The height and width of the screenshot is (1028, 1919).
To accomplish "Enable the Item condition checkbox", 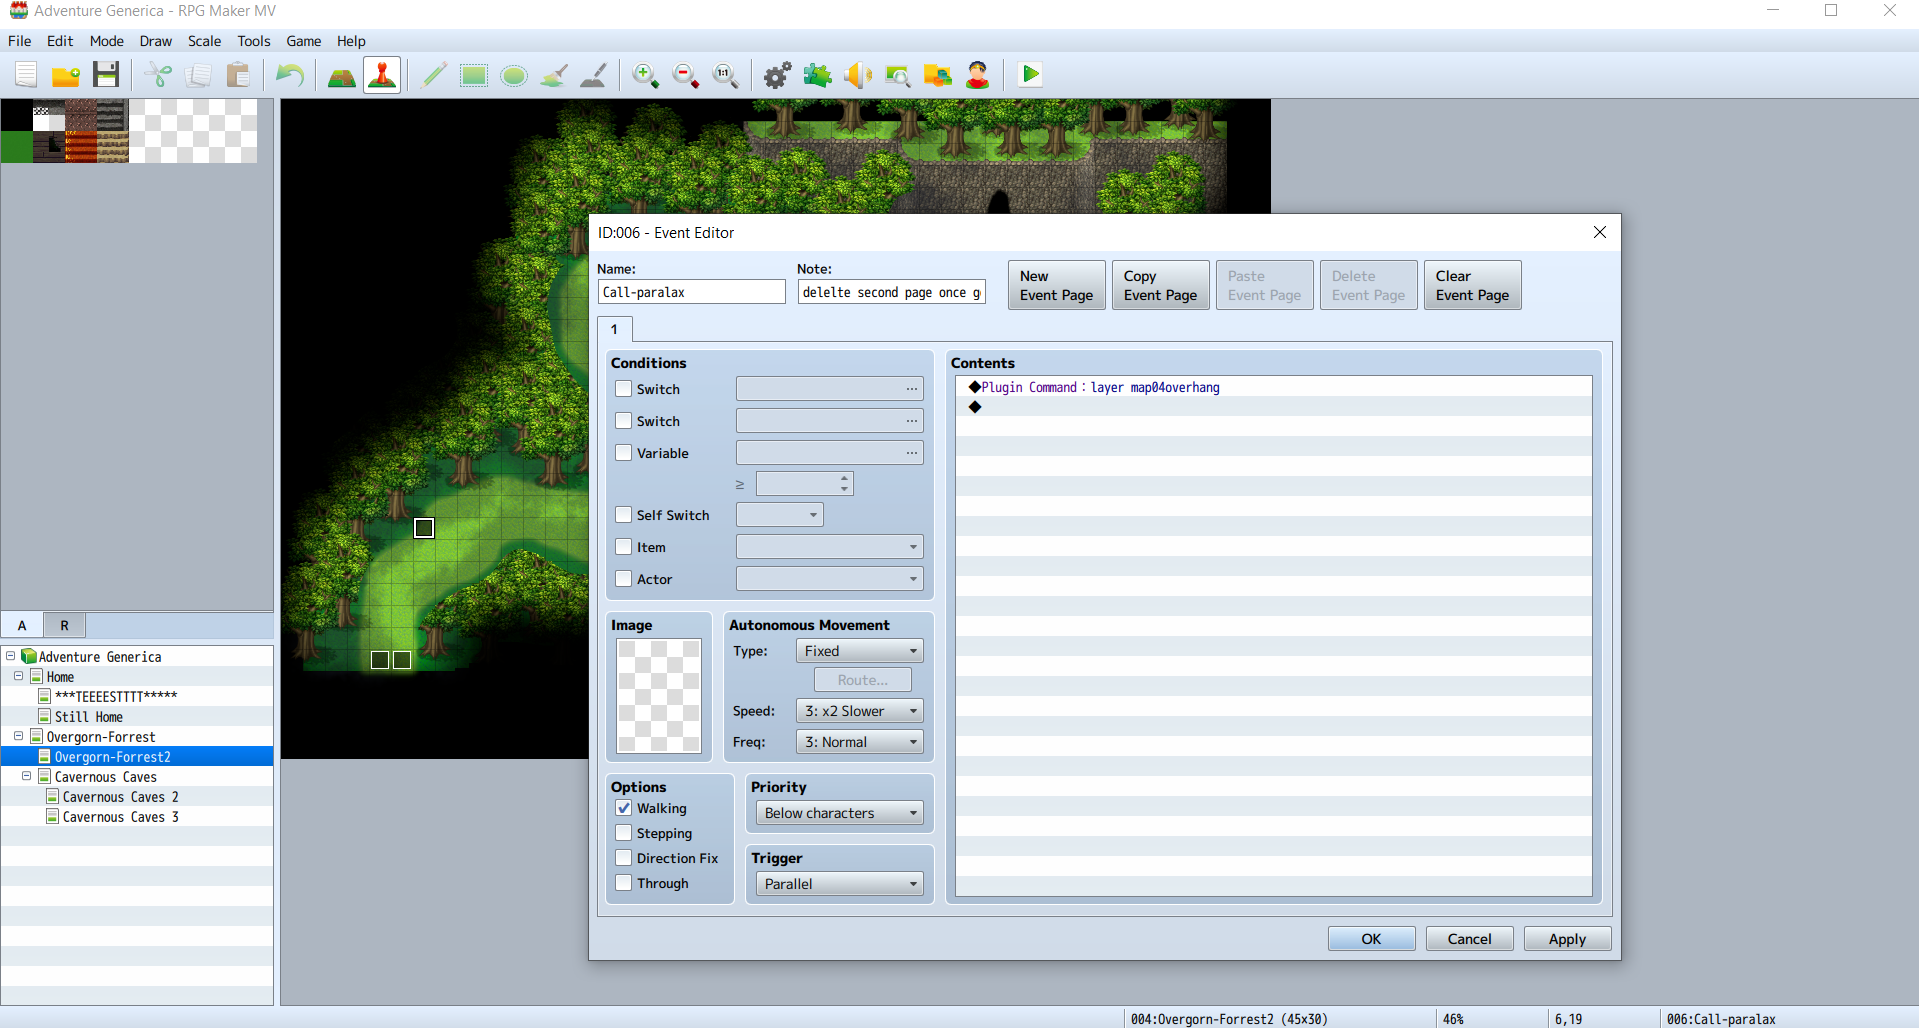I will [x=624, y=547].
